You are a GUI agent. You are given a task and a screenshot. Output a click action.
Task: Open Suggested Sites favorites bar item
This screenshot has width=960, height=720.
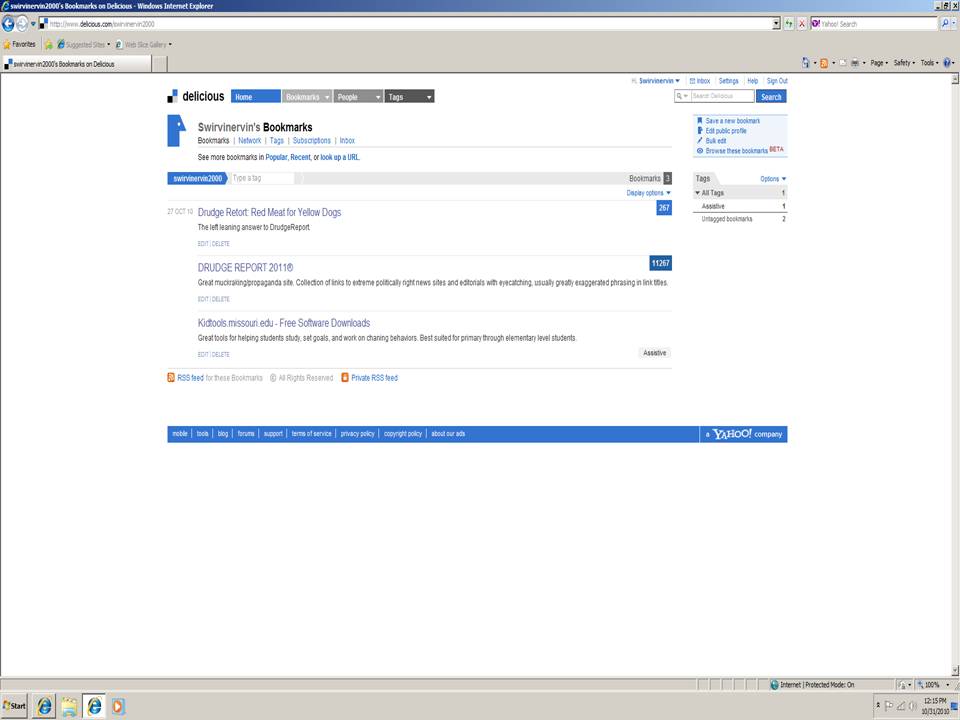84,44
